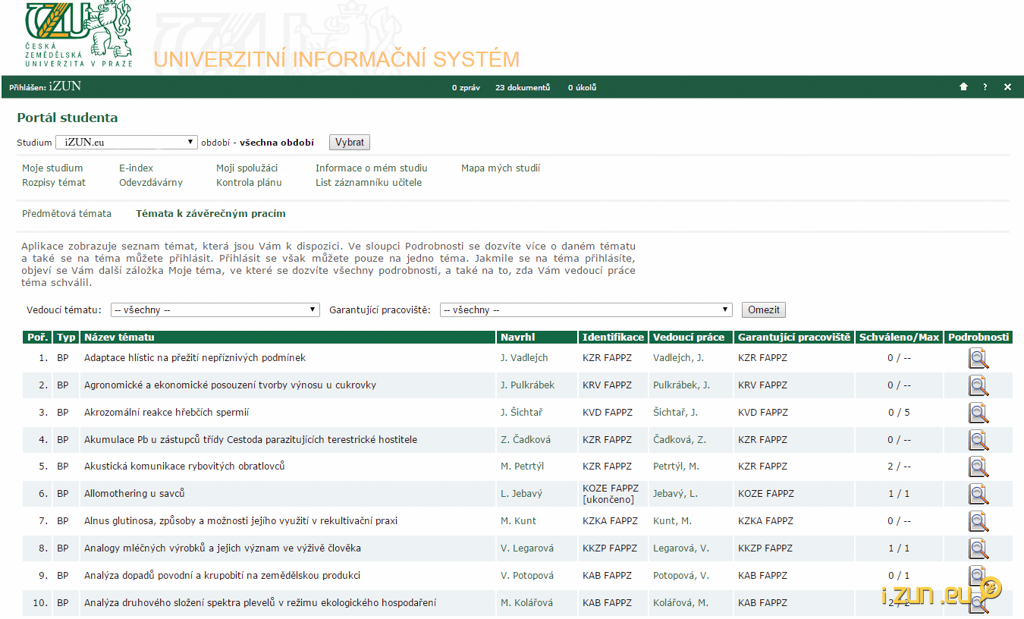
Task: Switch to Předmětová témata tab
Action: pyautogui.click(x=67, y=213)
